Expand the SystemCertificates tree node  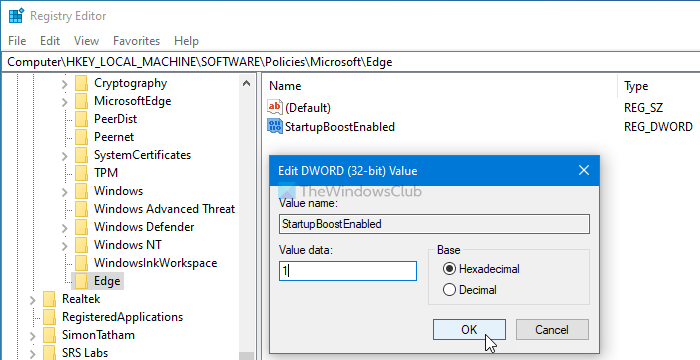coord(65,156)
